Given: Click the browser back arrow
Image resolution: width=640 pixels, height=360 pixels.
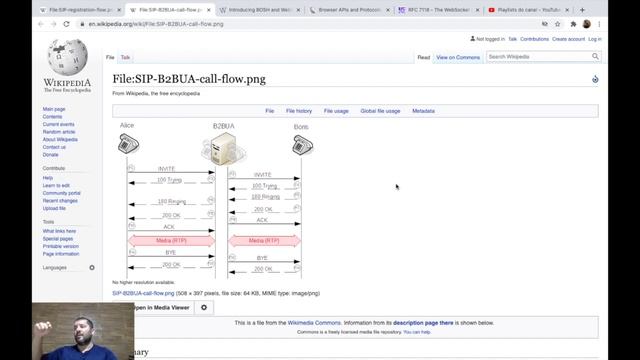Looking at the screenshot, I should tap(41, 24).
